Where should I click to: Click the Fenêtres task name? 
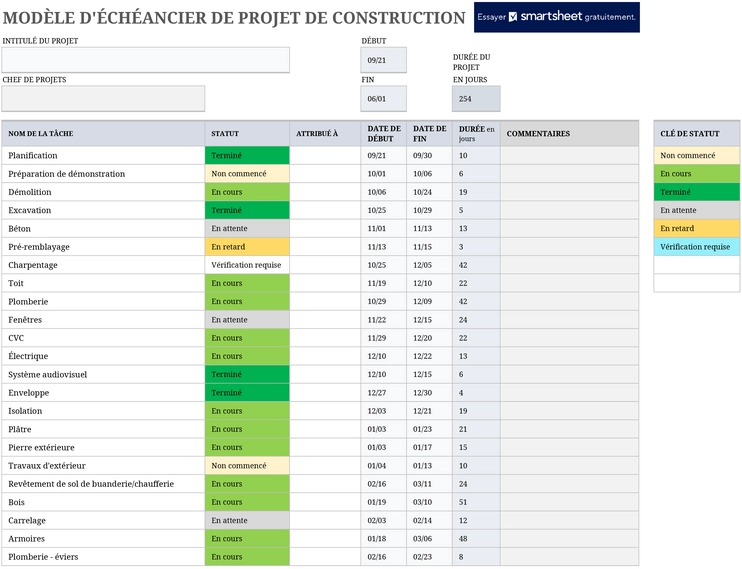(x=25, y=320)
